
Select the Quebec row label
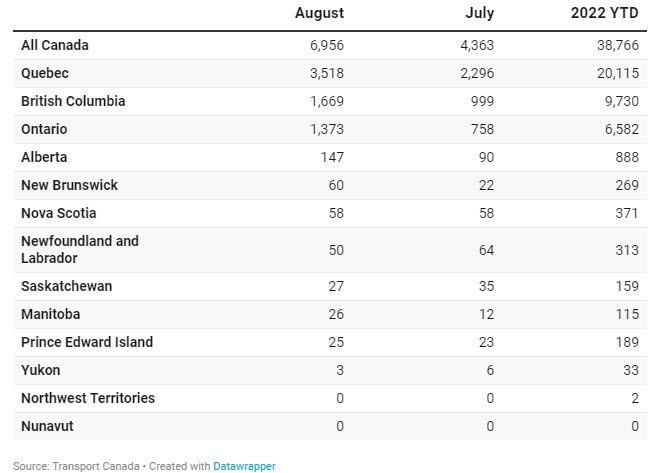coord(45,74)
